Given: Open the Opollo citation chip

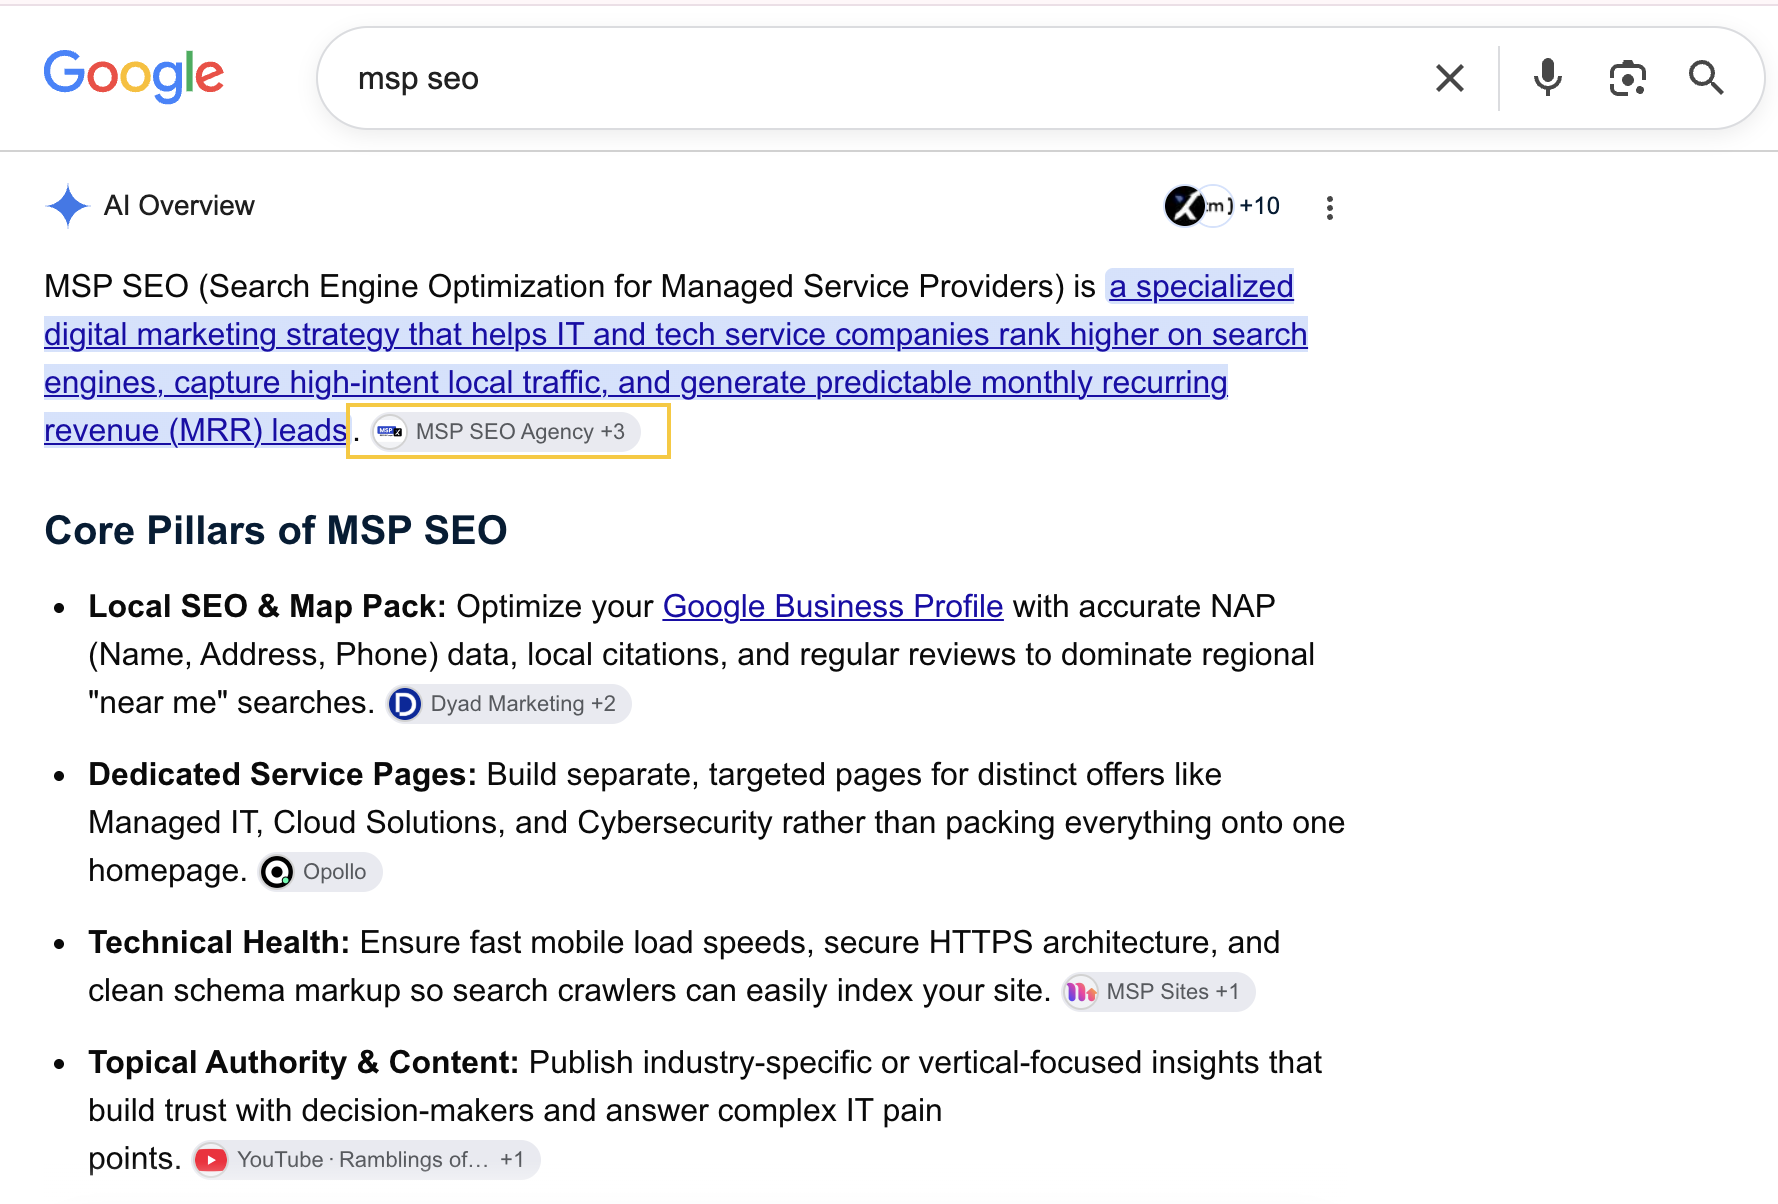Looking at the screenshot, I should (320, 872).
